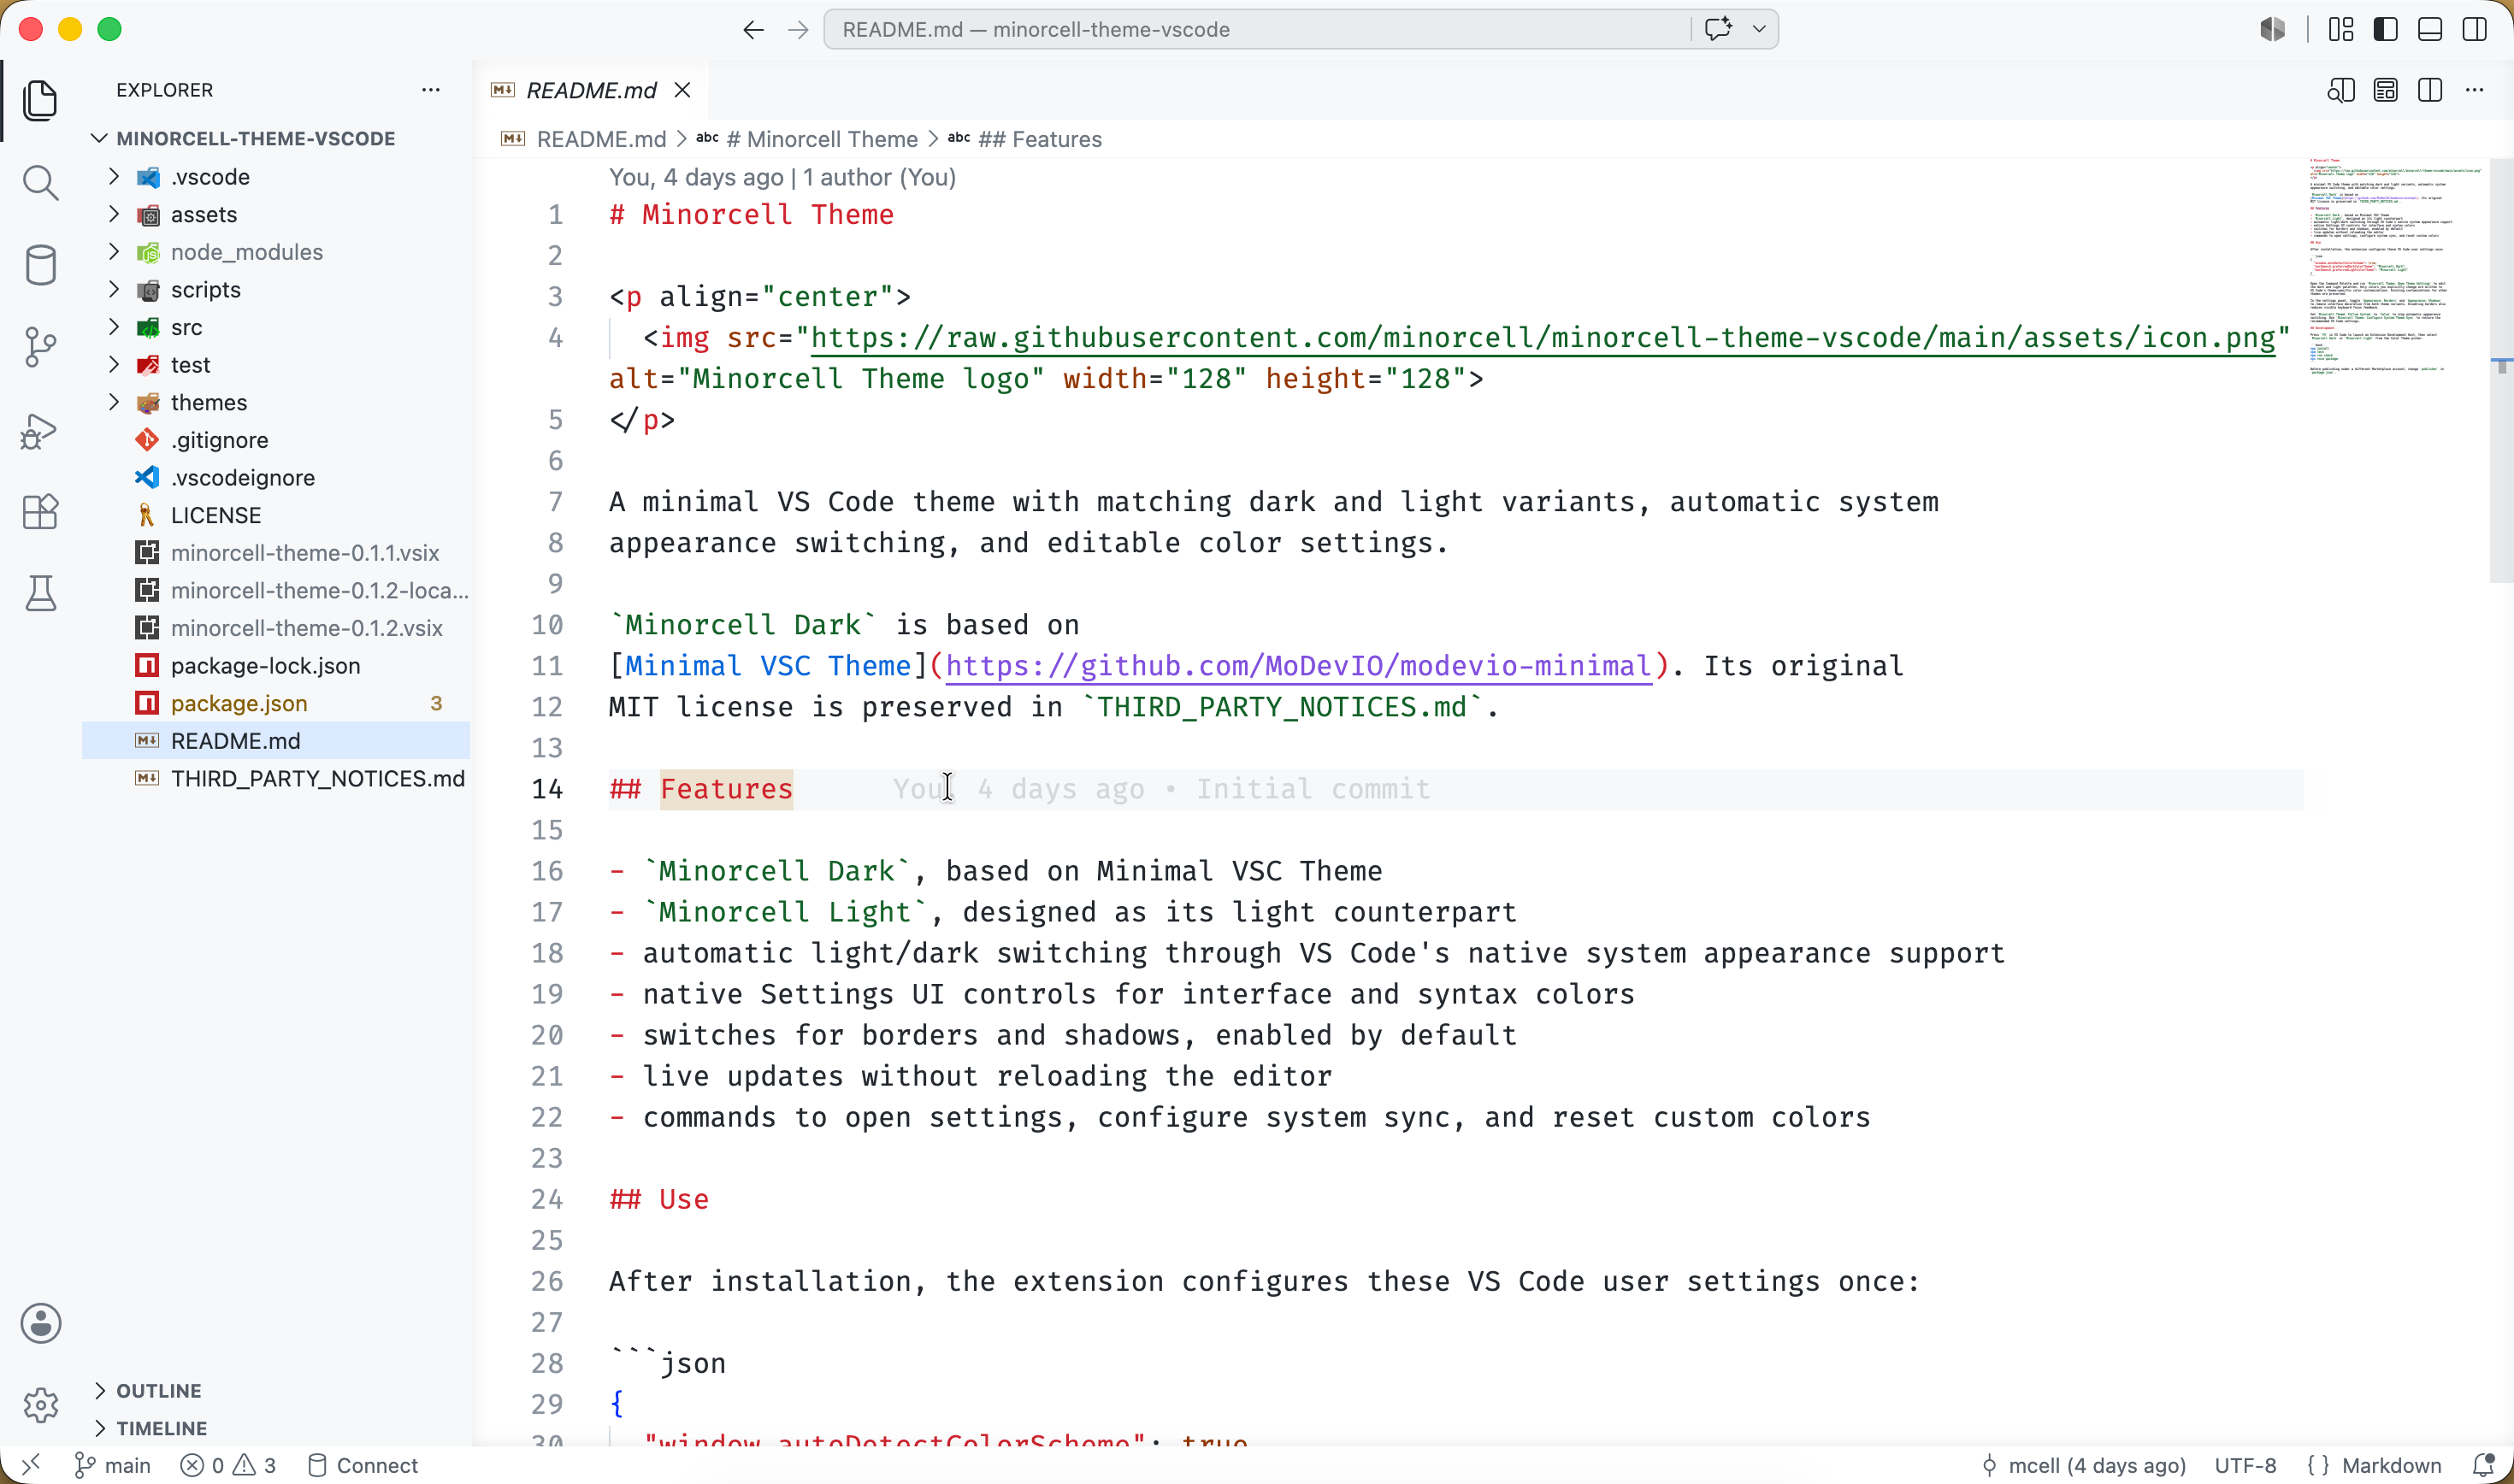2514x1484 pixels.
Task: Click the layout preview icon in editor toolbar
Action: tap(2385, 90)
